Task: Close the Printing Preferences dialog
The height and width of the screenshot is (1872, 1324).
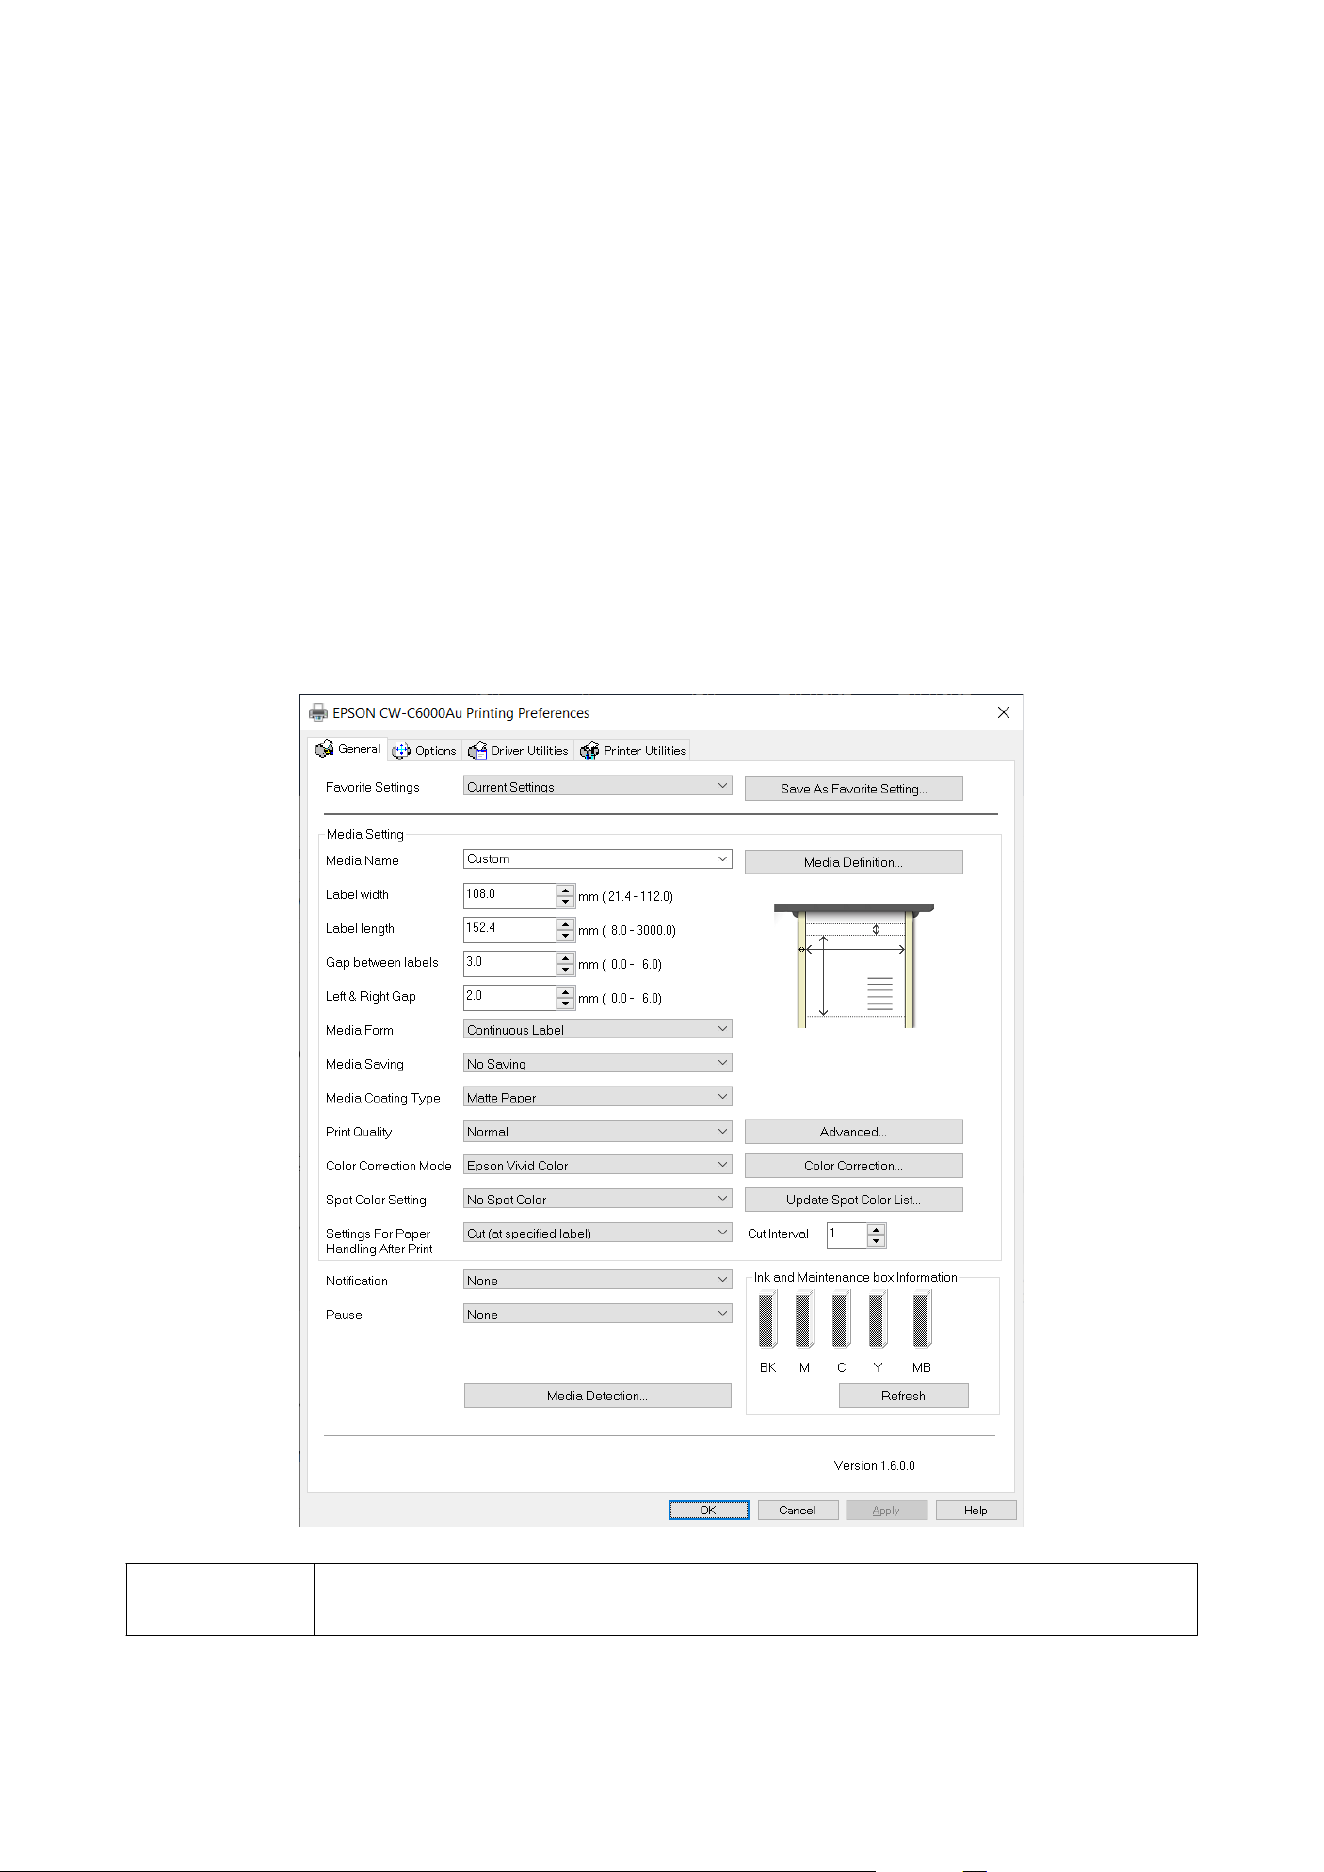Action: click(1003, 713)
